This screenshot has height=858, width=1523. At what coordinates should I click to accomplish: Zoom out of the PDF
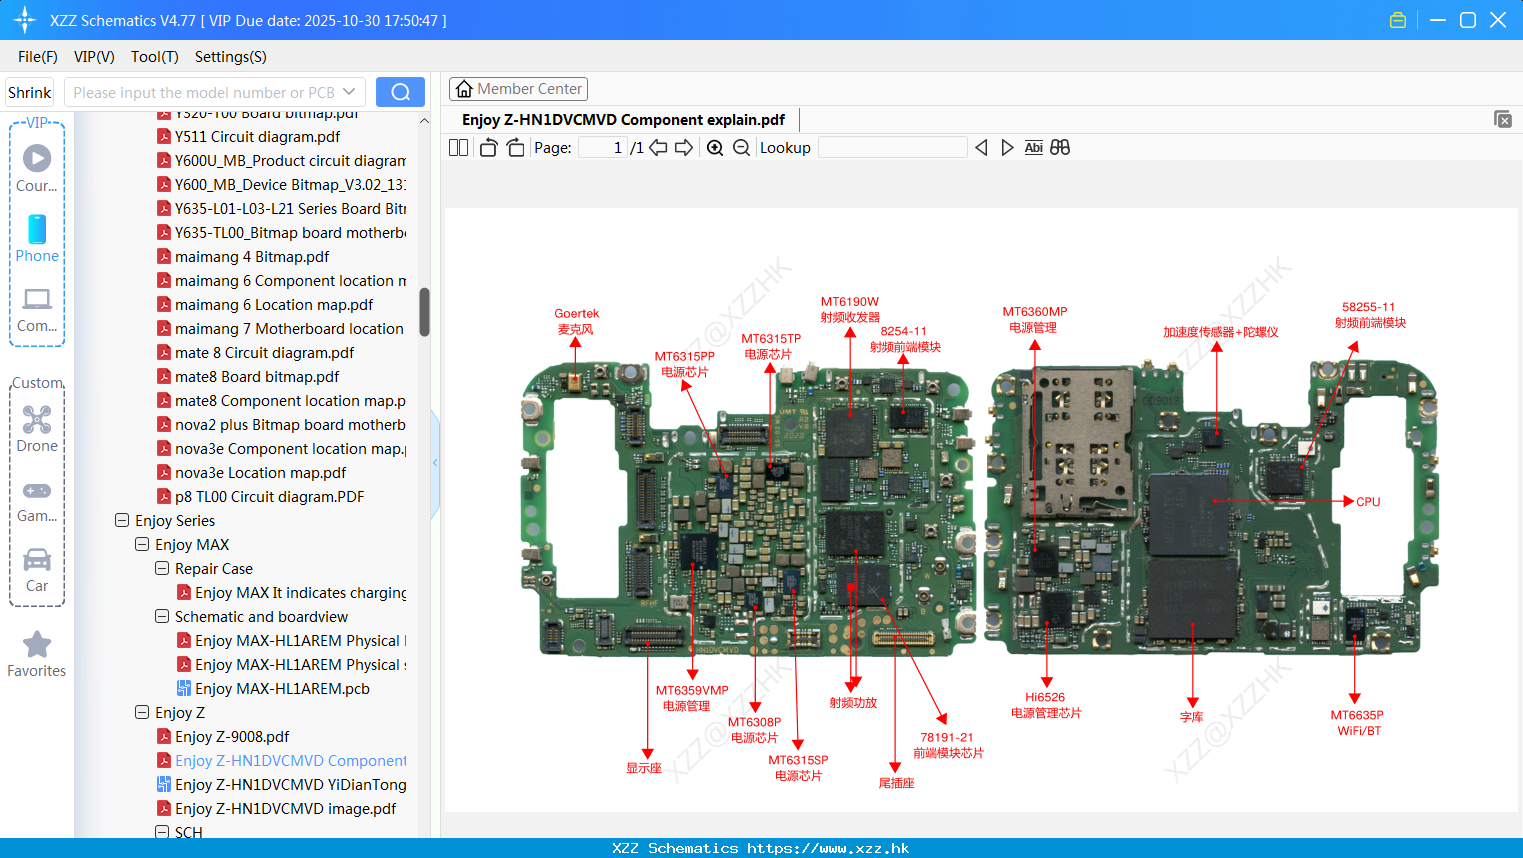click(x=741, y=147)
